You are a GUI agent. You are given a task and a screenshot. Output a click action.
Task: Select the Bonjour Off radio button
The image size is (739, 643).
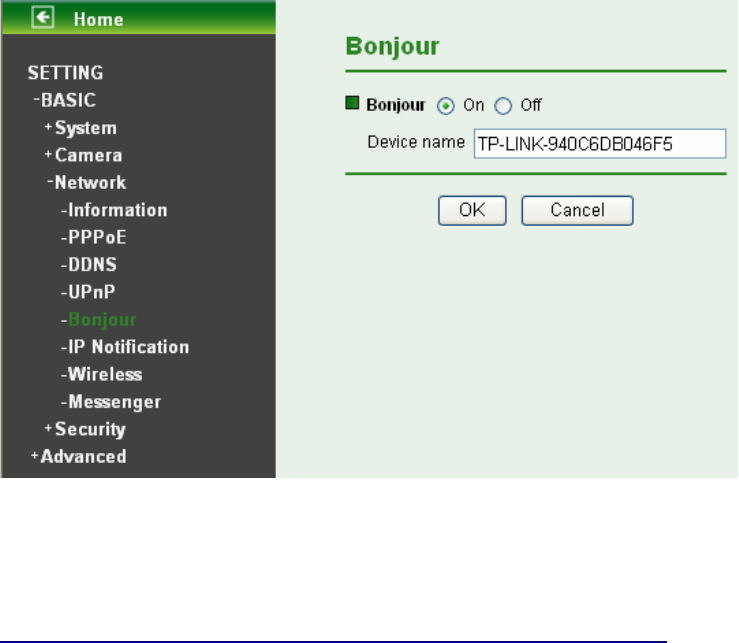(x=503, y=106)
